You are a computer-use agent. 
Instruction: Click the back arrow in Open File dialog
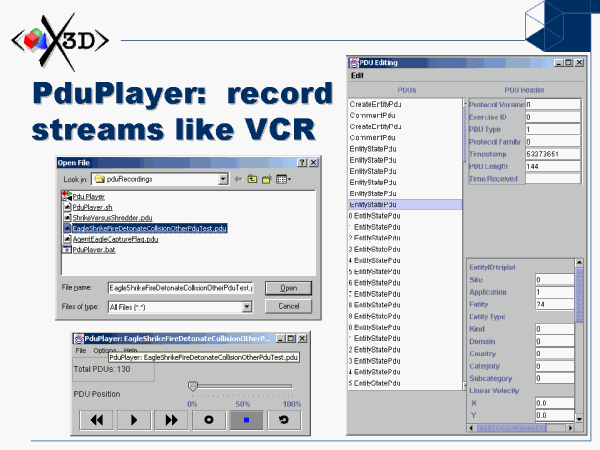click(x=237, y=180)
